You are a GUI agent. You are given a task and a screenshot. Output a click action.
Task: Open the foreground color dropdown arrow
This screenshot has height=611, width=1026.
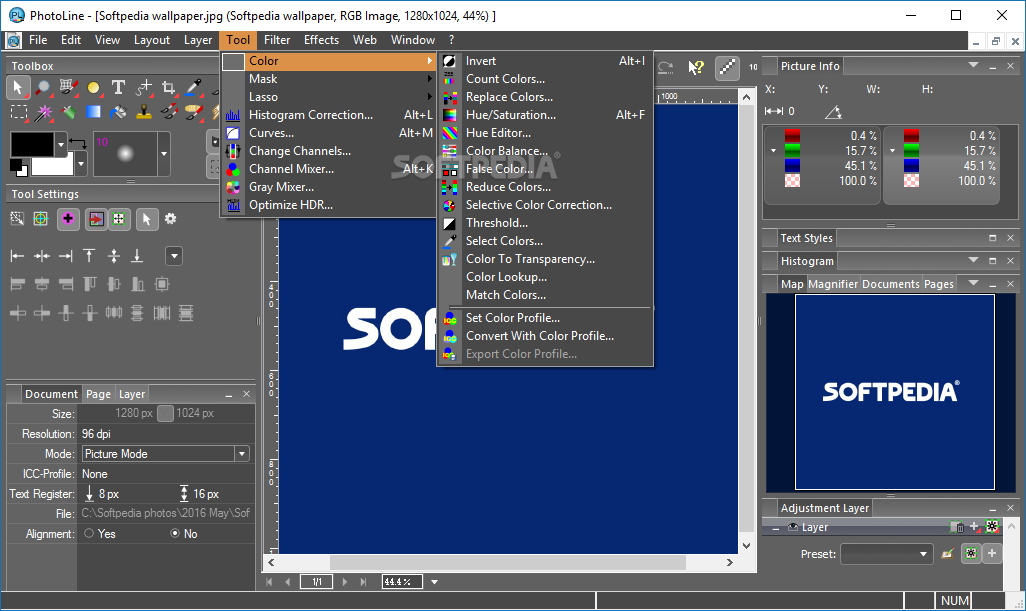[x=61, y=144]
